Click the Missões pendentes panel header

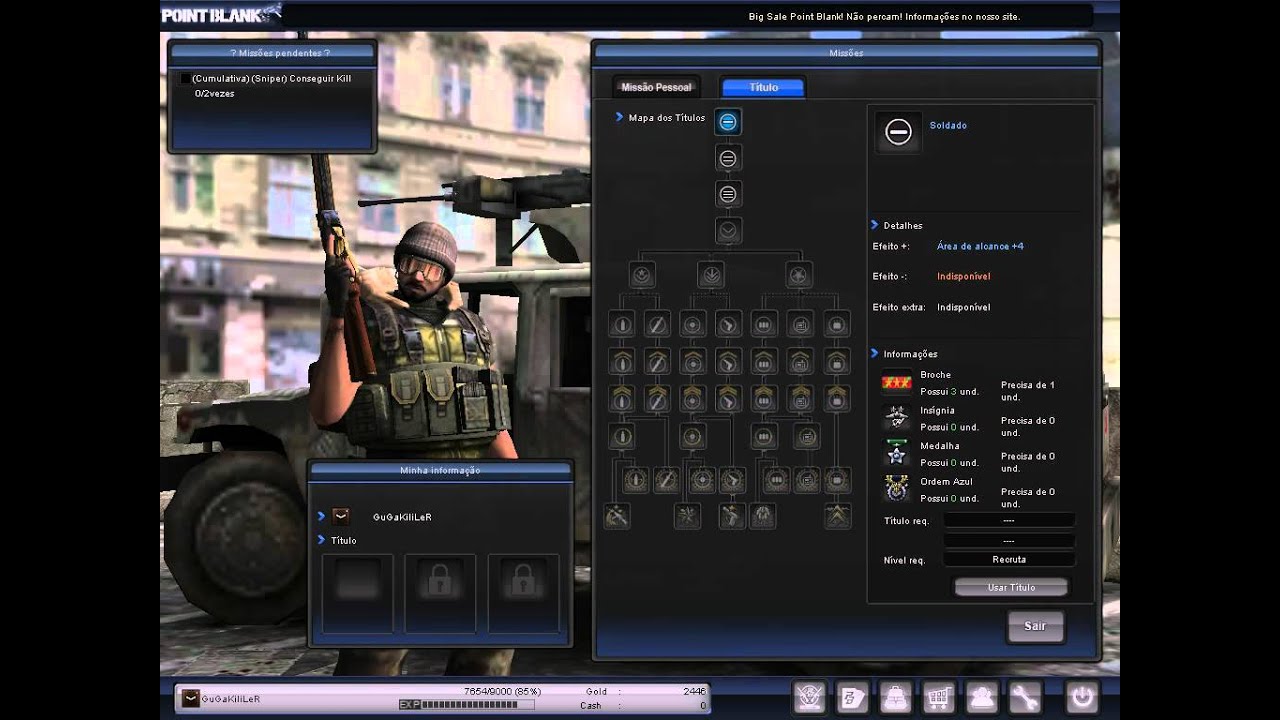(272, 53)
